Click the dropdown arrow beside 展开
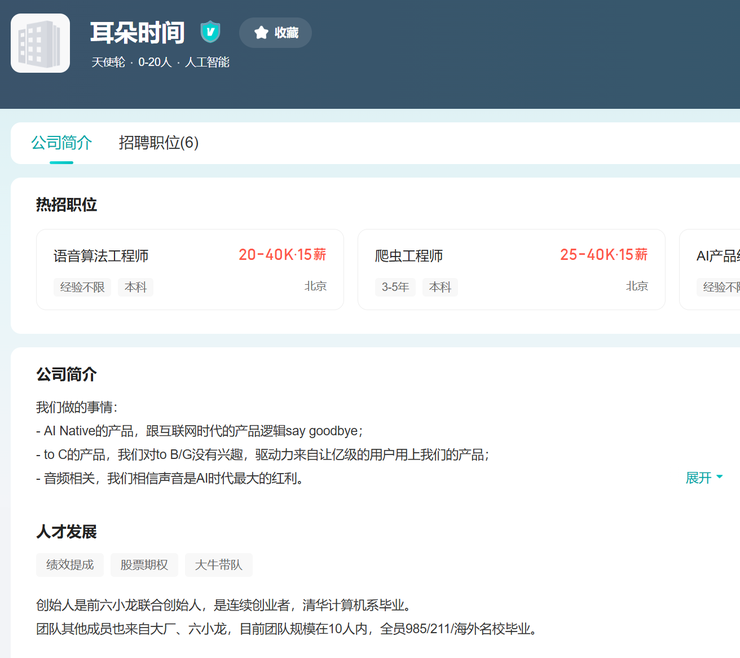Image resolution: width=740 pixels, height=658 pixels. tap(720, 478)
